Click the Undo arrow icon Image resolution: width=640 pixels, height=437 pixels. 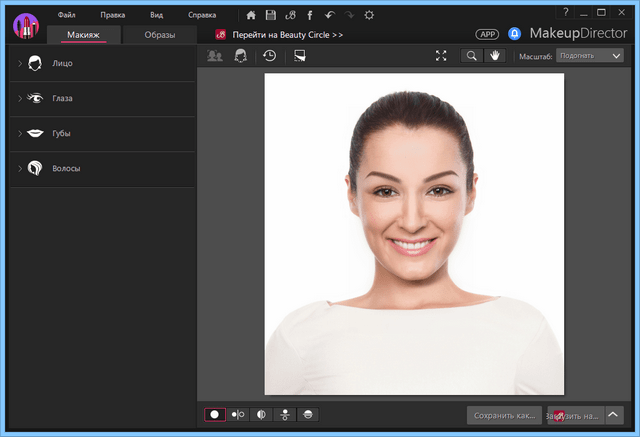(329, 15)
